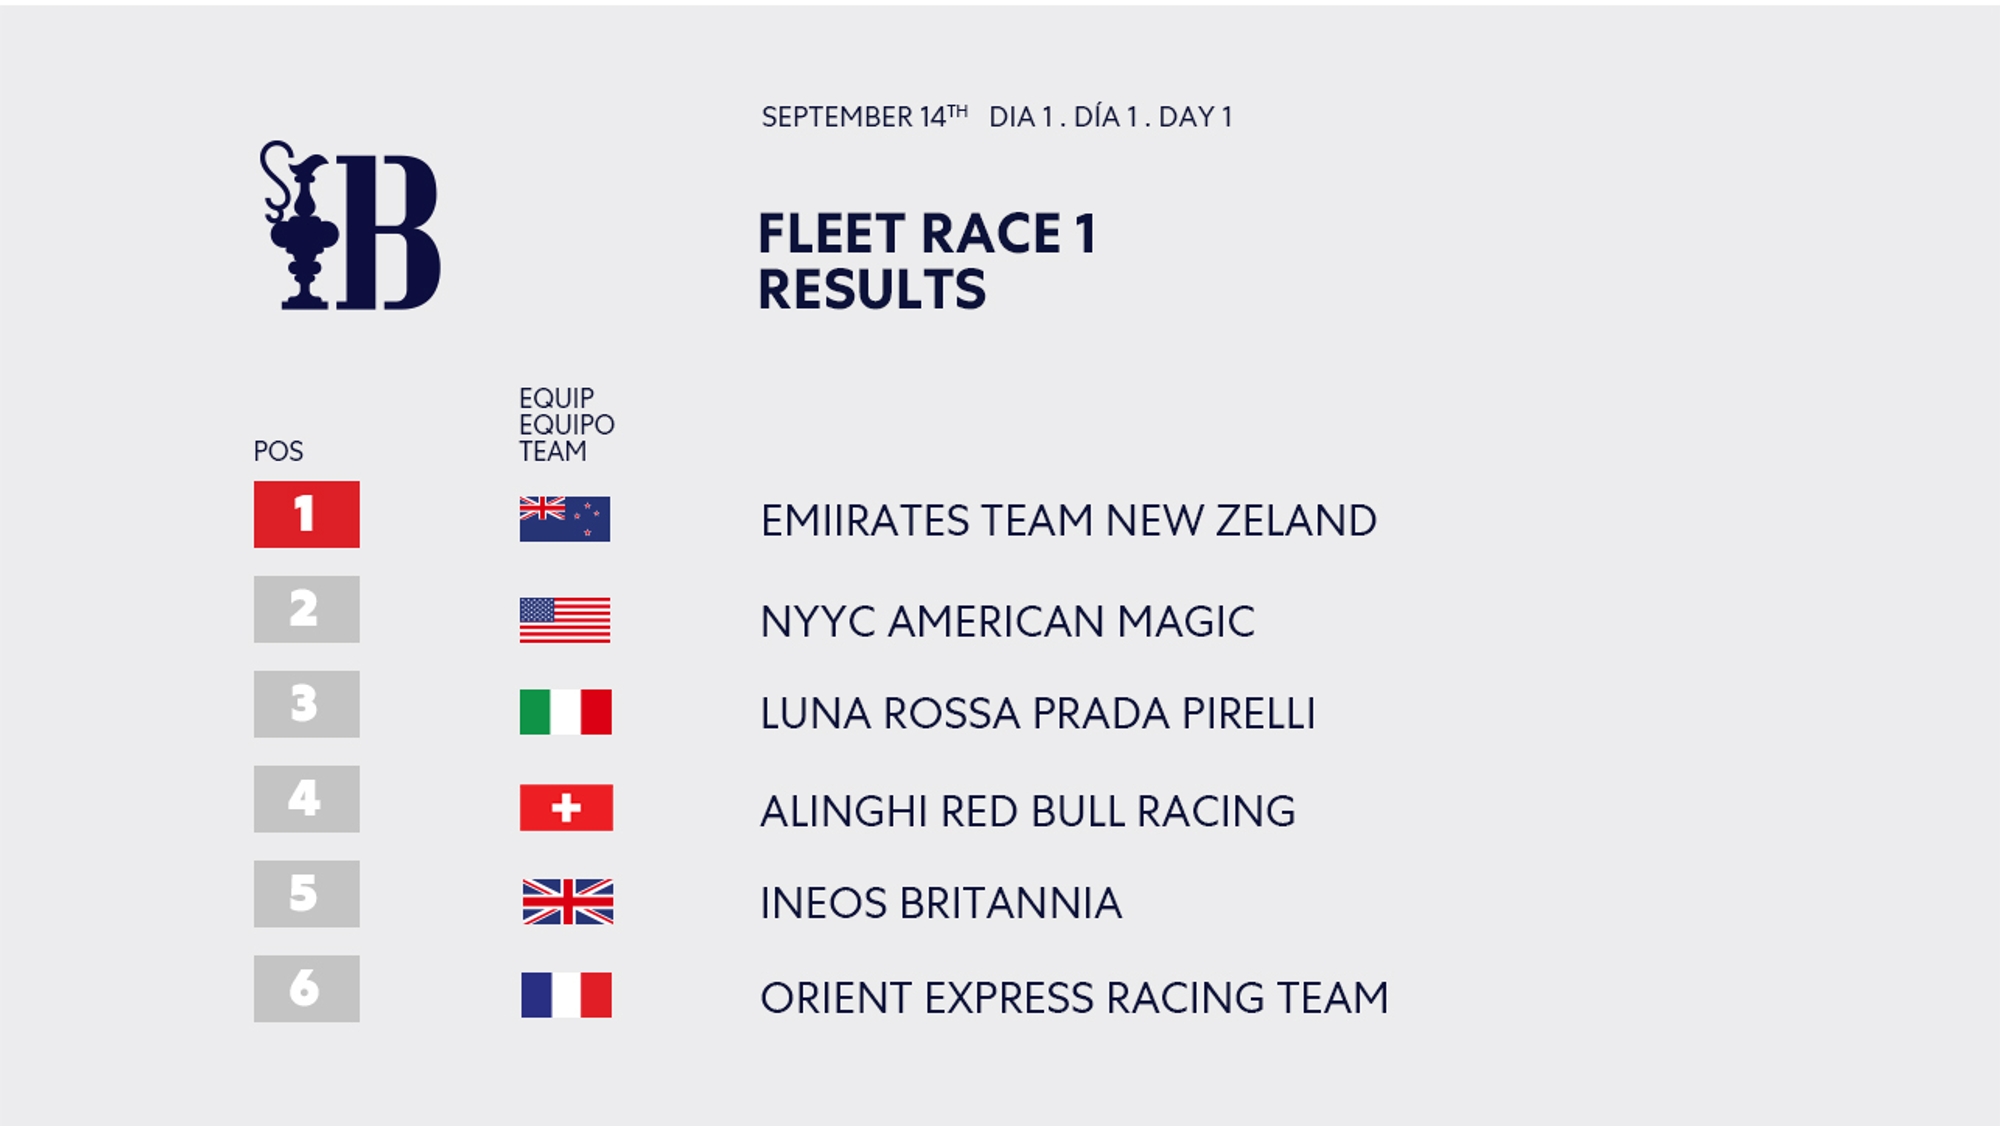
Task: Click the United Kingdom flag icon
Action: (568, 902)
